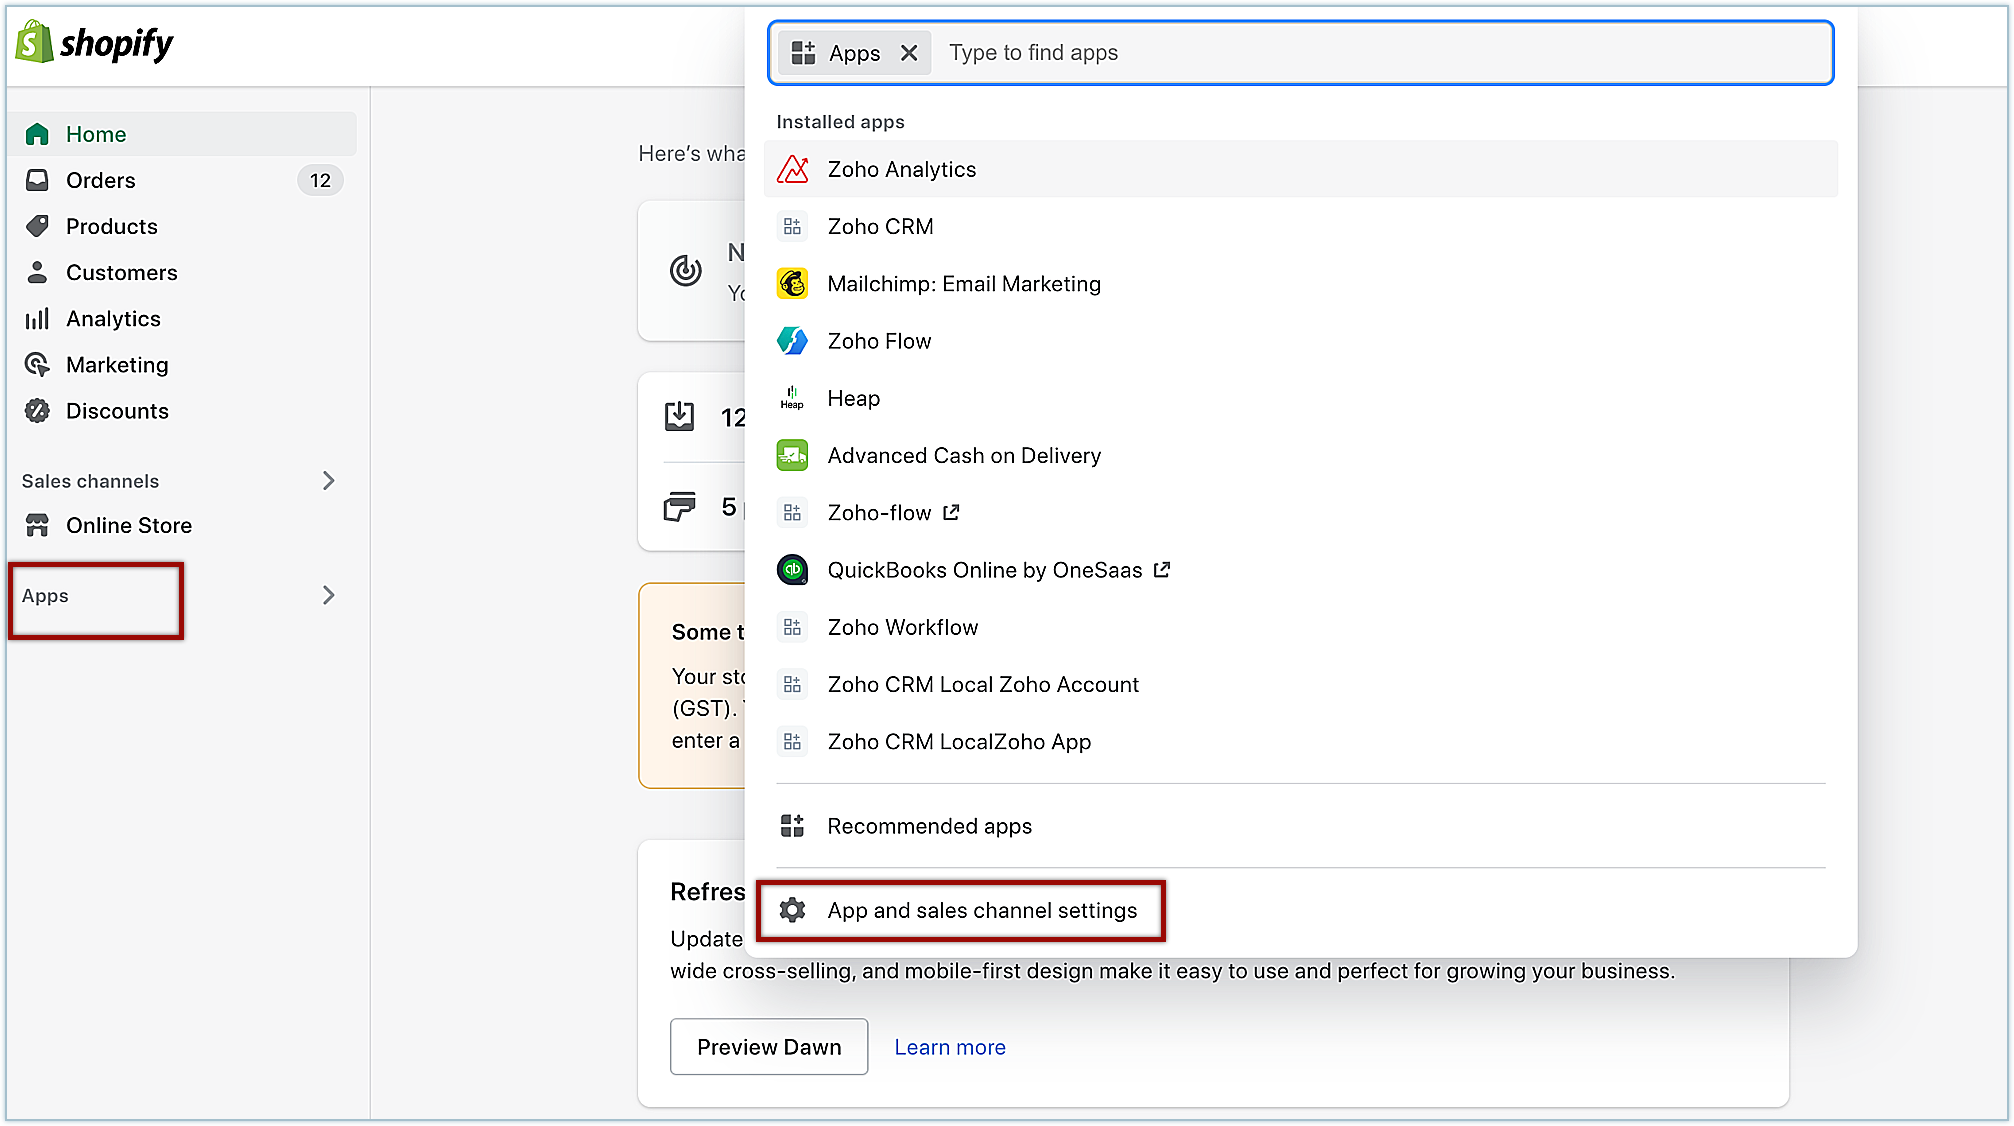Open Online Store sales channel
This screenshot has height=1126, width=2014.
click(x=129, y=525)
